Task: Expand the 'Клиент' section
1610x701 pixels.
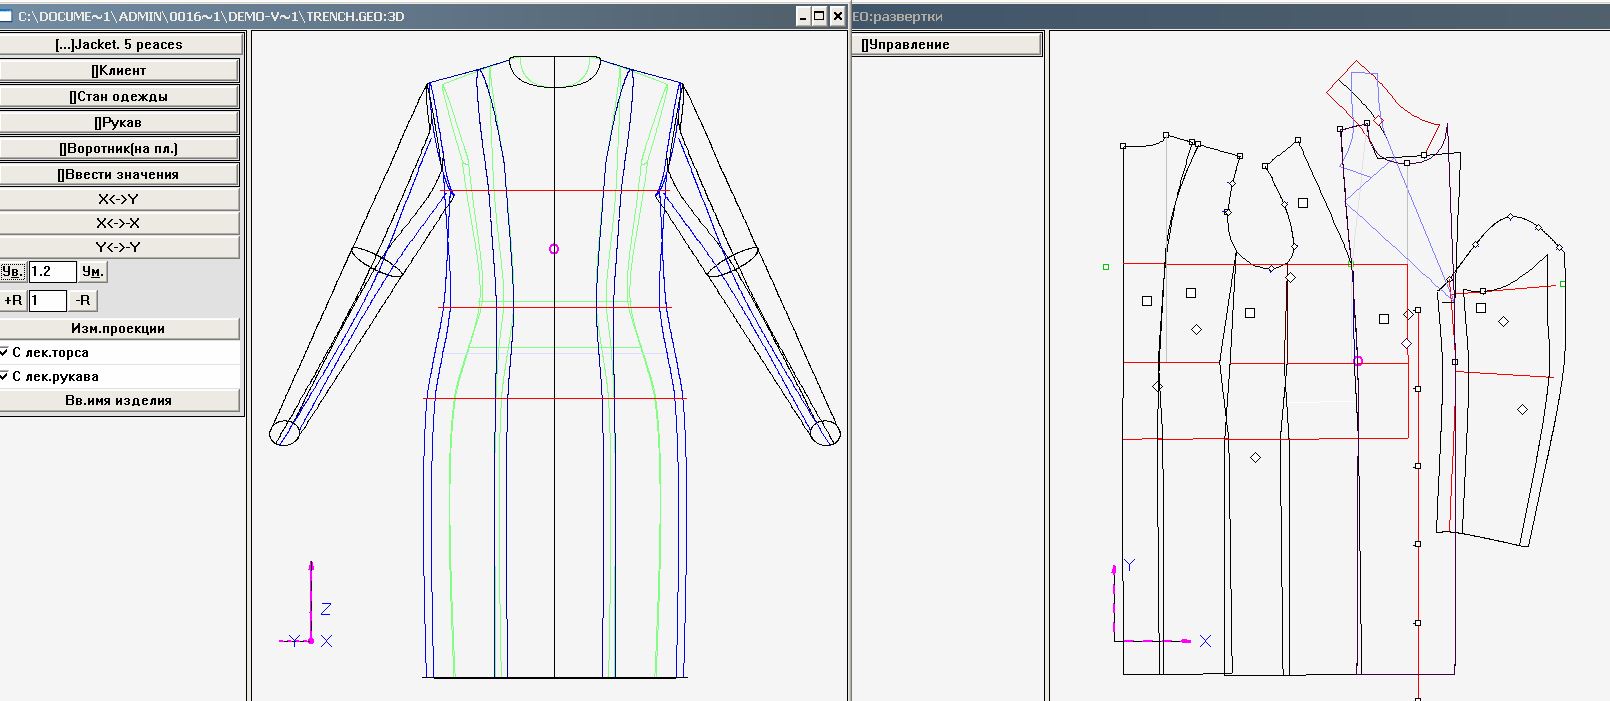Action: pyautogui.click(x=119, y=70)
